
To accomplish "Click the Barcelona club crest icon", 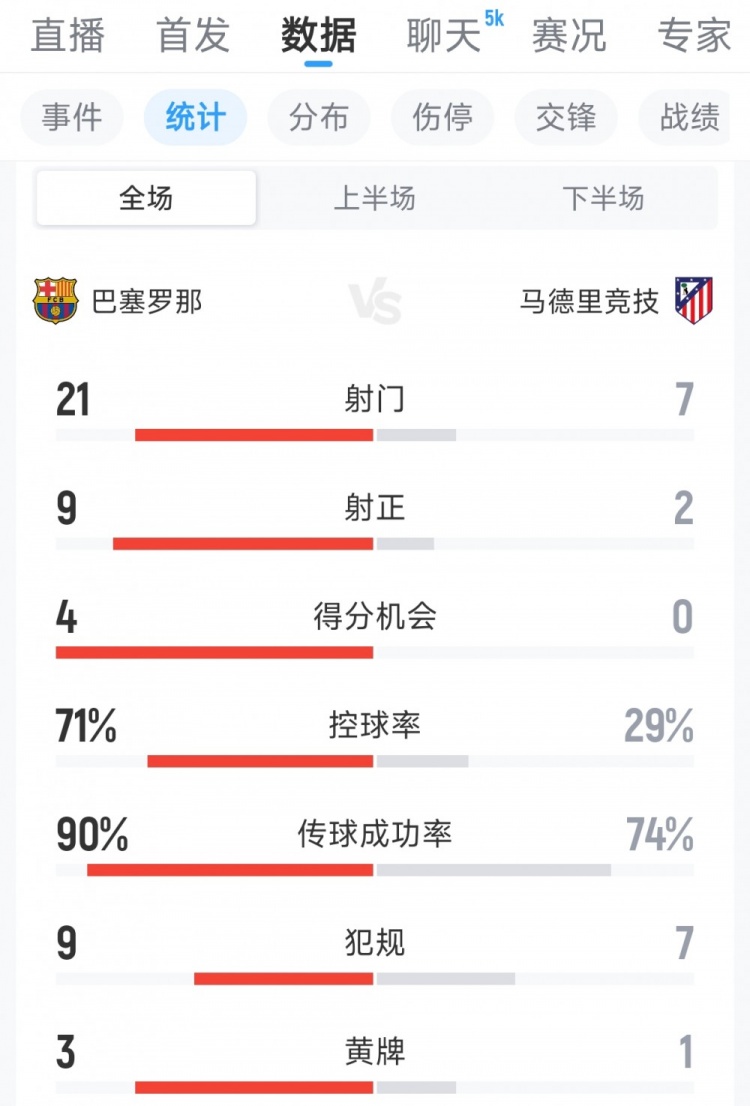I will tap(55, 301).
